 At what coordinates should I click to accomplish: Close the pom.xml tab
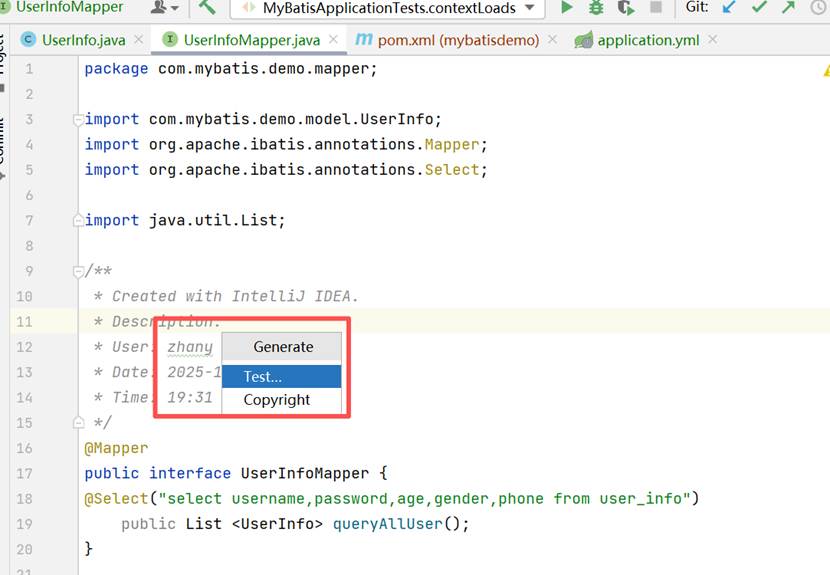tap(552, 39)
